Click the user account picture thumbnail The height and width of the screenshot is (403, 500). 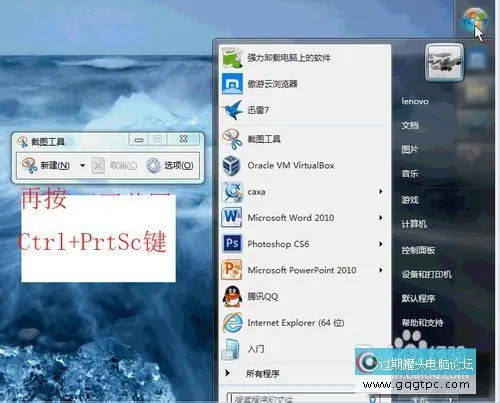[x=444, y=62]
